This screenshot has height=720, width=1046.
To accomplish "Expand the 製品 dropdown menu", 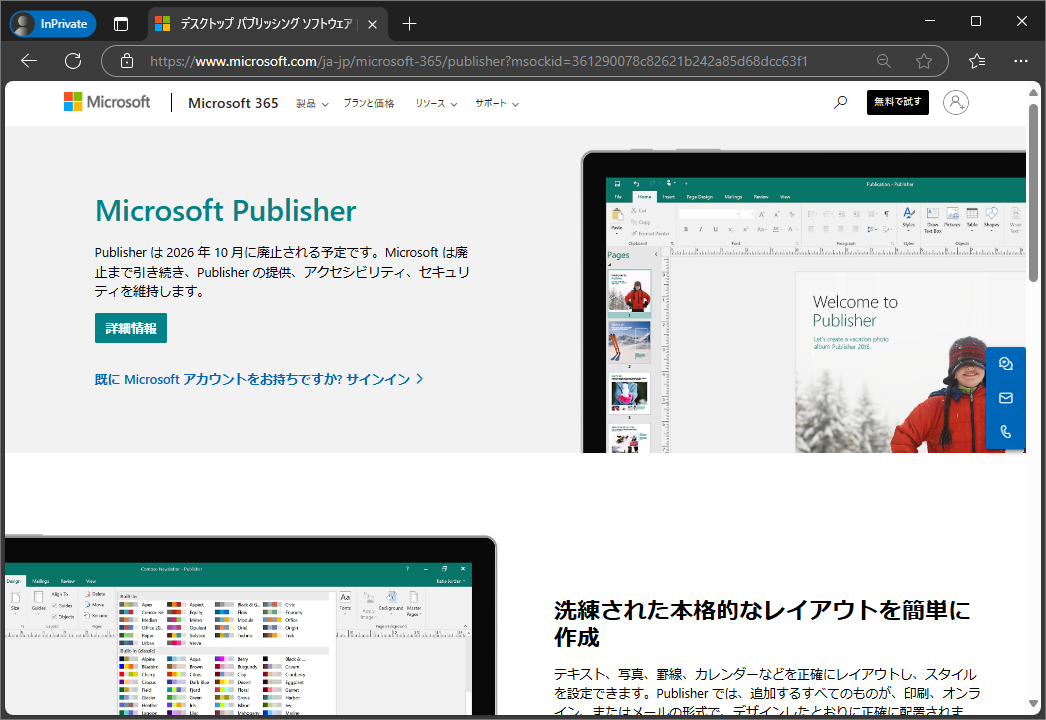I will [x=312, y=103].
